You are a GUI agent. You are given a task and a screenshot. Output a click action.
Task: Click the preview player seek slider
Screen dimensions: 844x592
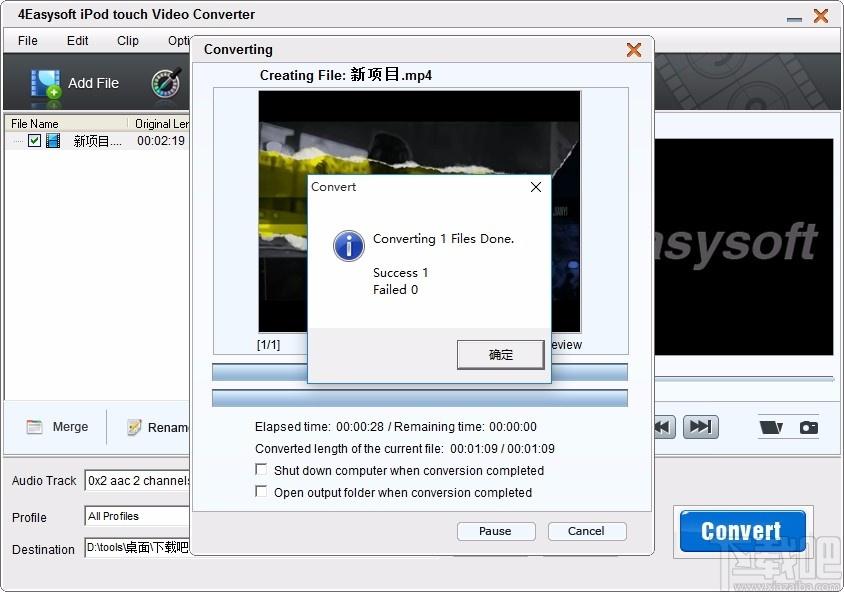[x=744, y=379]
